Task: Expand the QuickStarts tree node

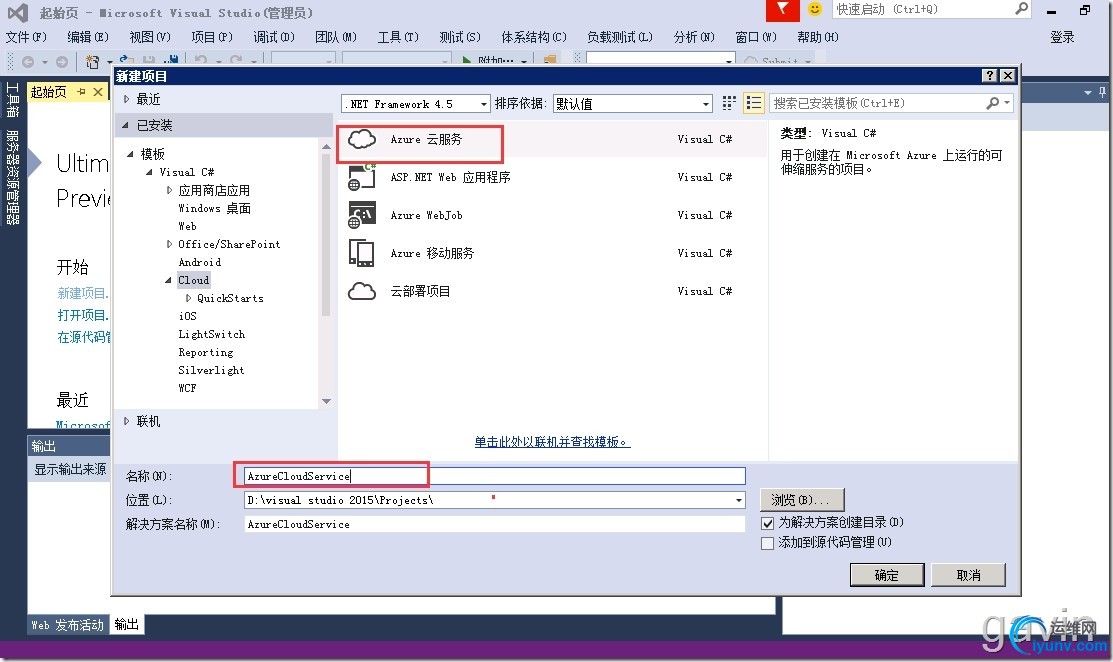Action: coord(188,298)
